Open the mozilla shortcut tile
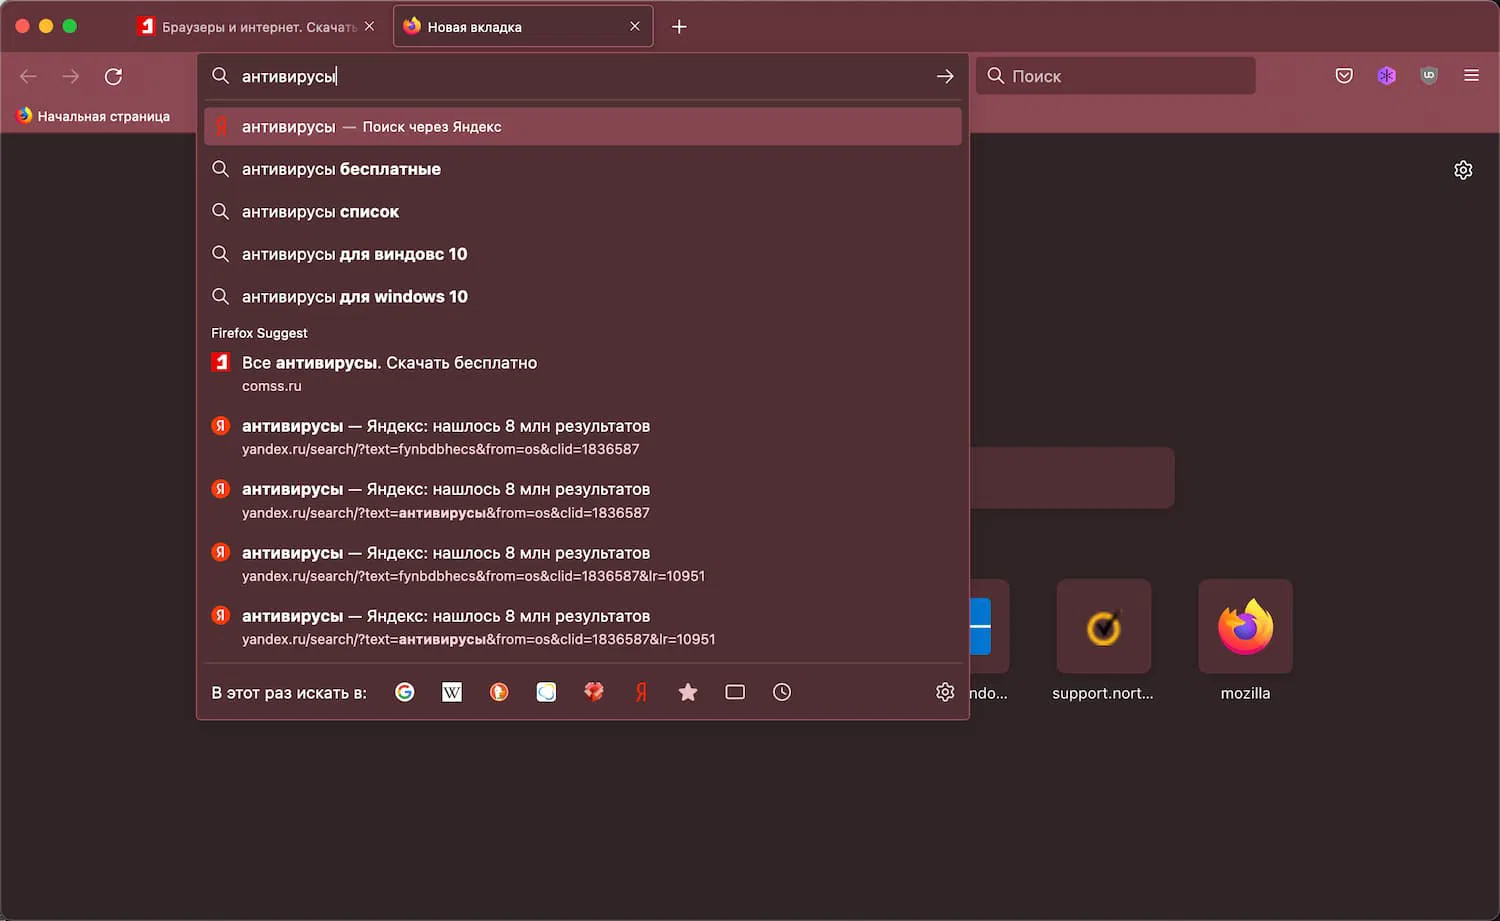 [x=1245, y=640]
